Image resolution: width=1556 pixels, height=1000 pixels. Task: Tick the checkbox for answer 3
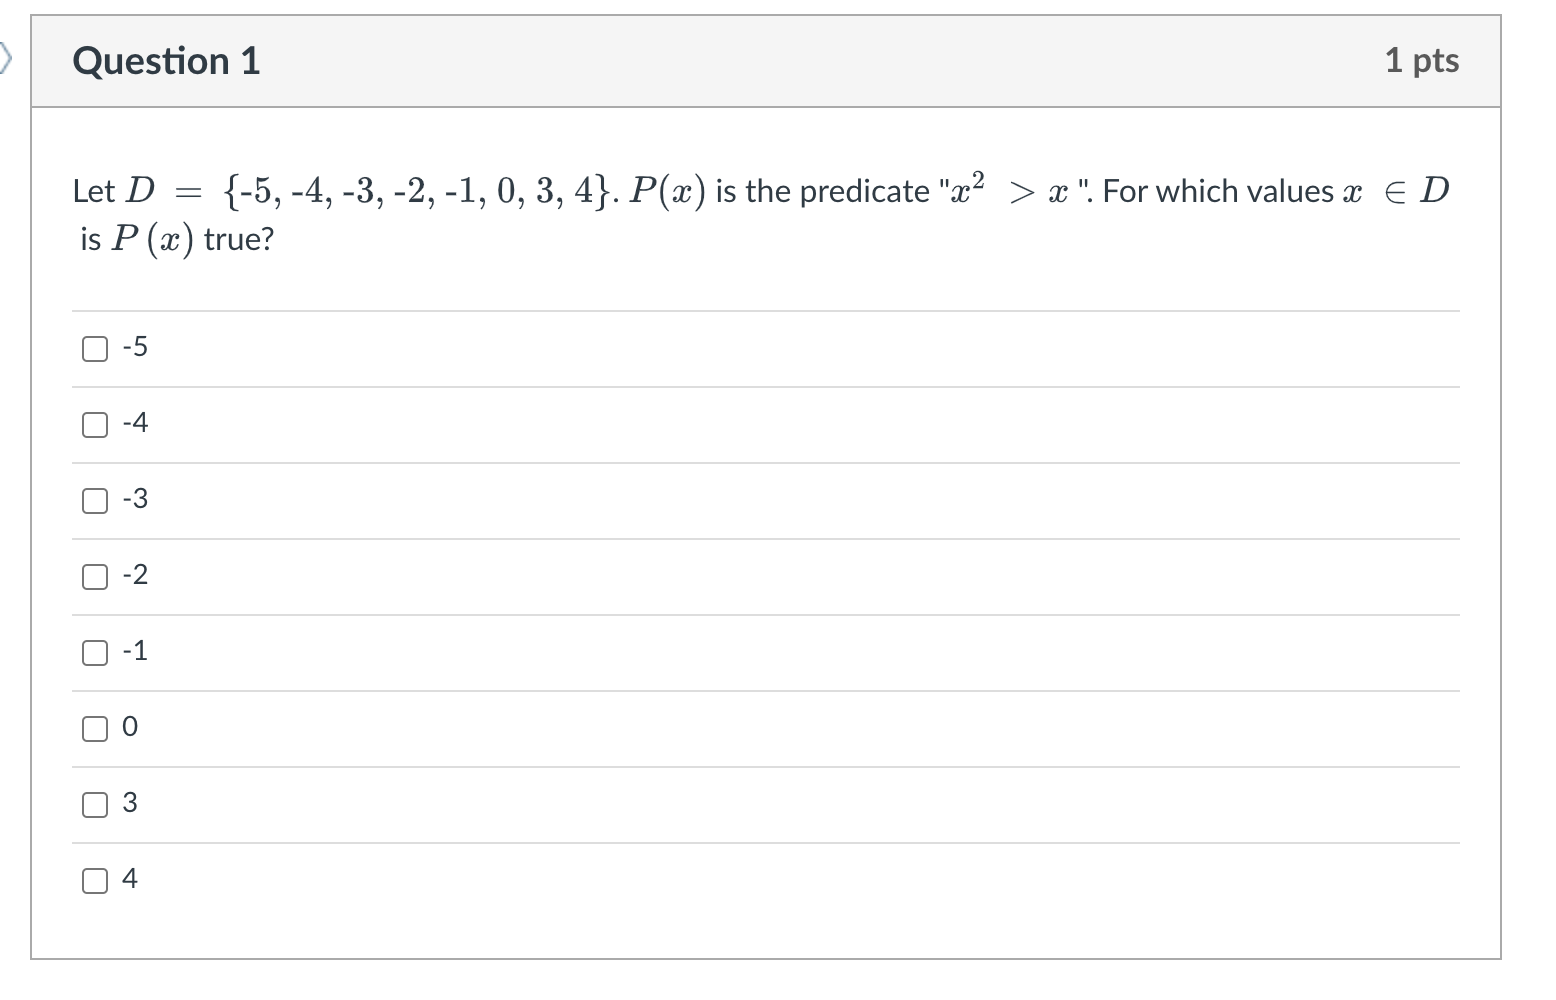pos(95,805)
